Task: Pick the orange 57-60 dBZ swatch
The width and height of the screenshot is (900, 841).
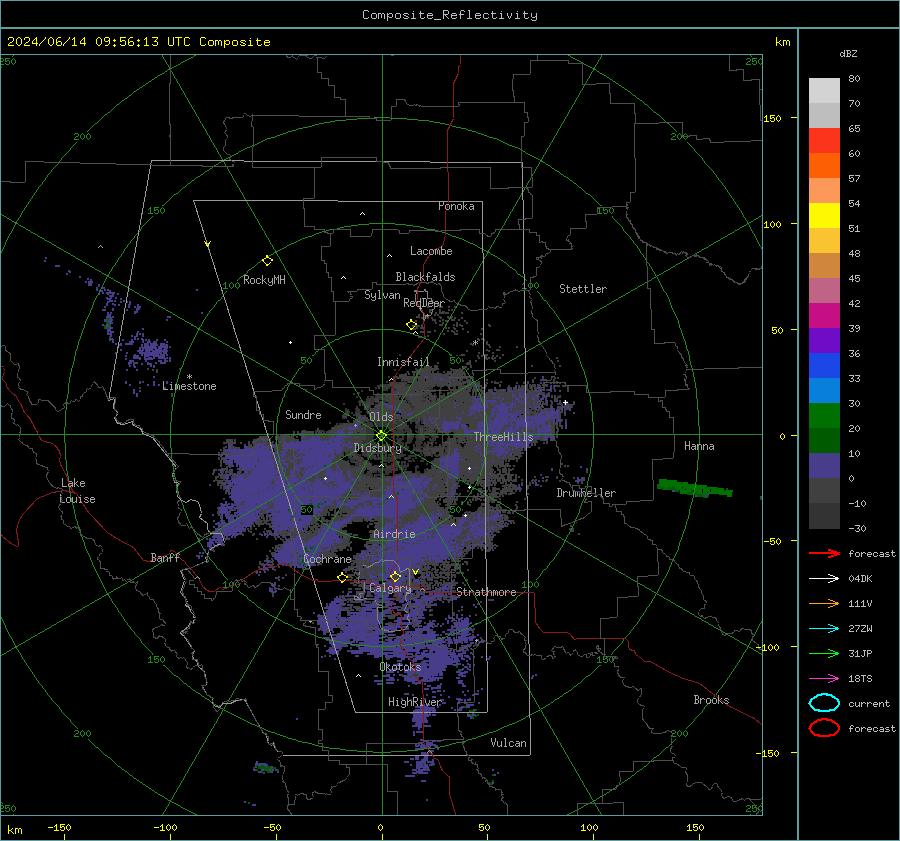Action: click(824, 166)
